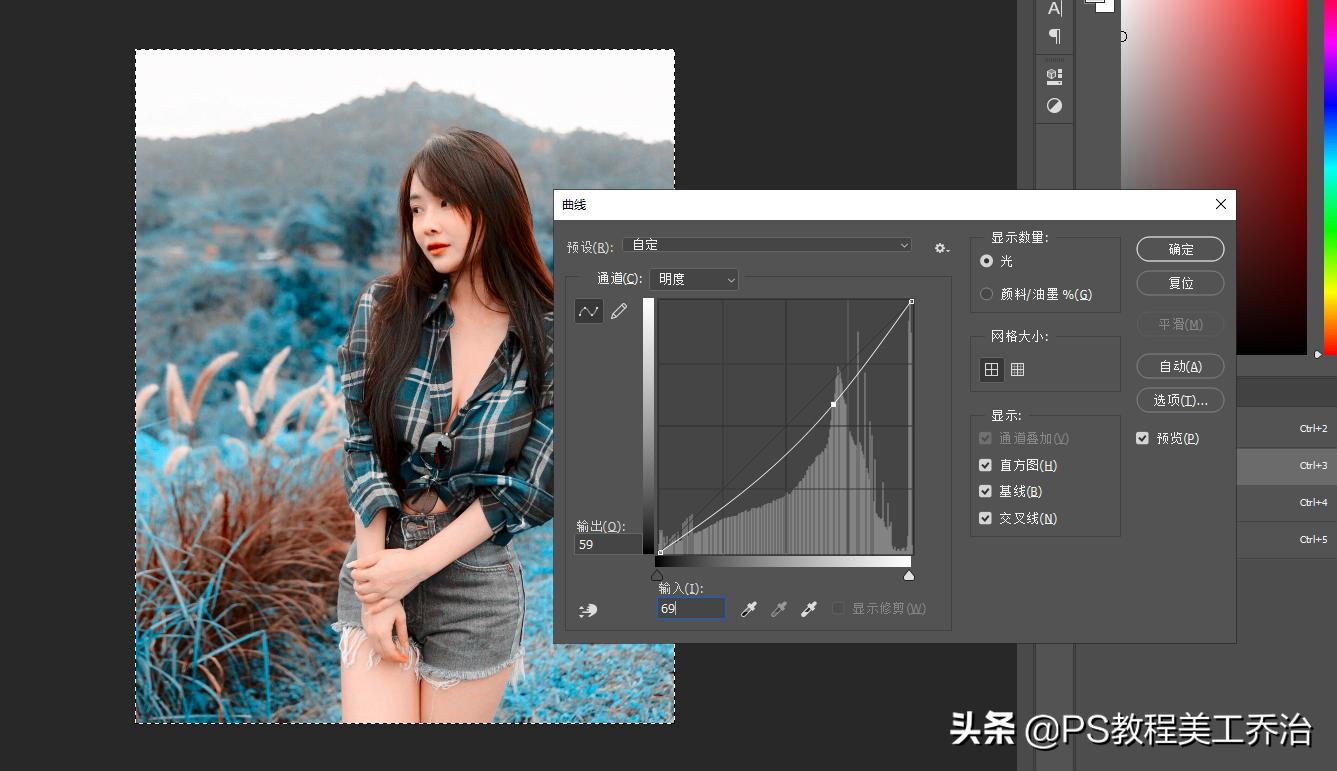Select the point-editing curve tool
The height and width of the screenshot is (771, 1337).
[588, 311]
